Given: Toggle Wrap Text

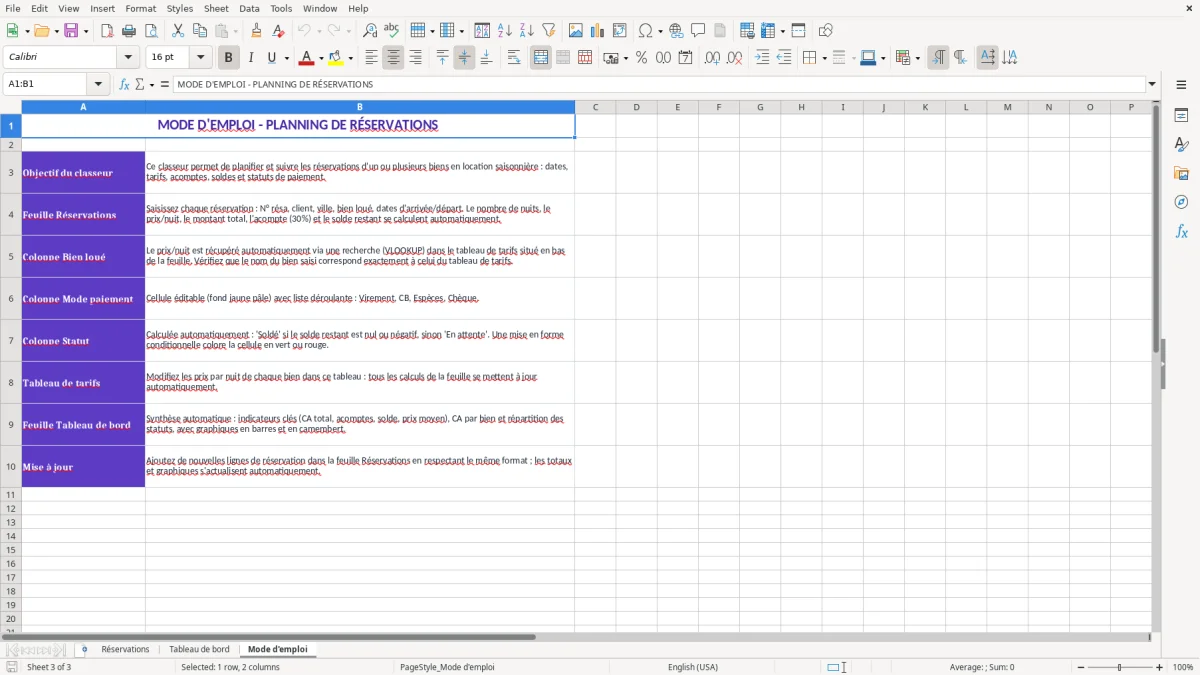Looking at the screenshot, I should point(514,58).
